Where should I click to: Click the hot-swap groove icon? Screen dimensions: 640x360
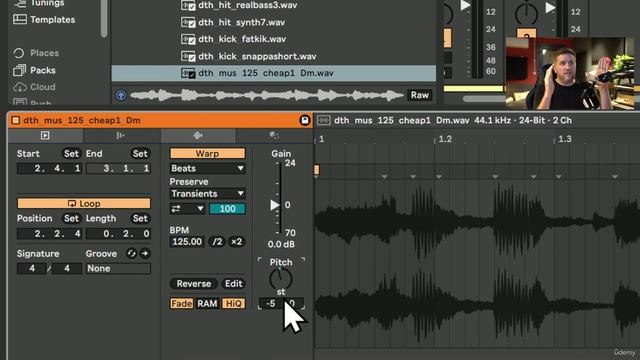(131, 253)
